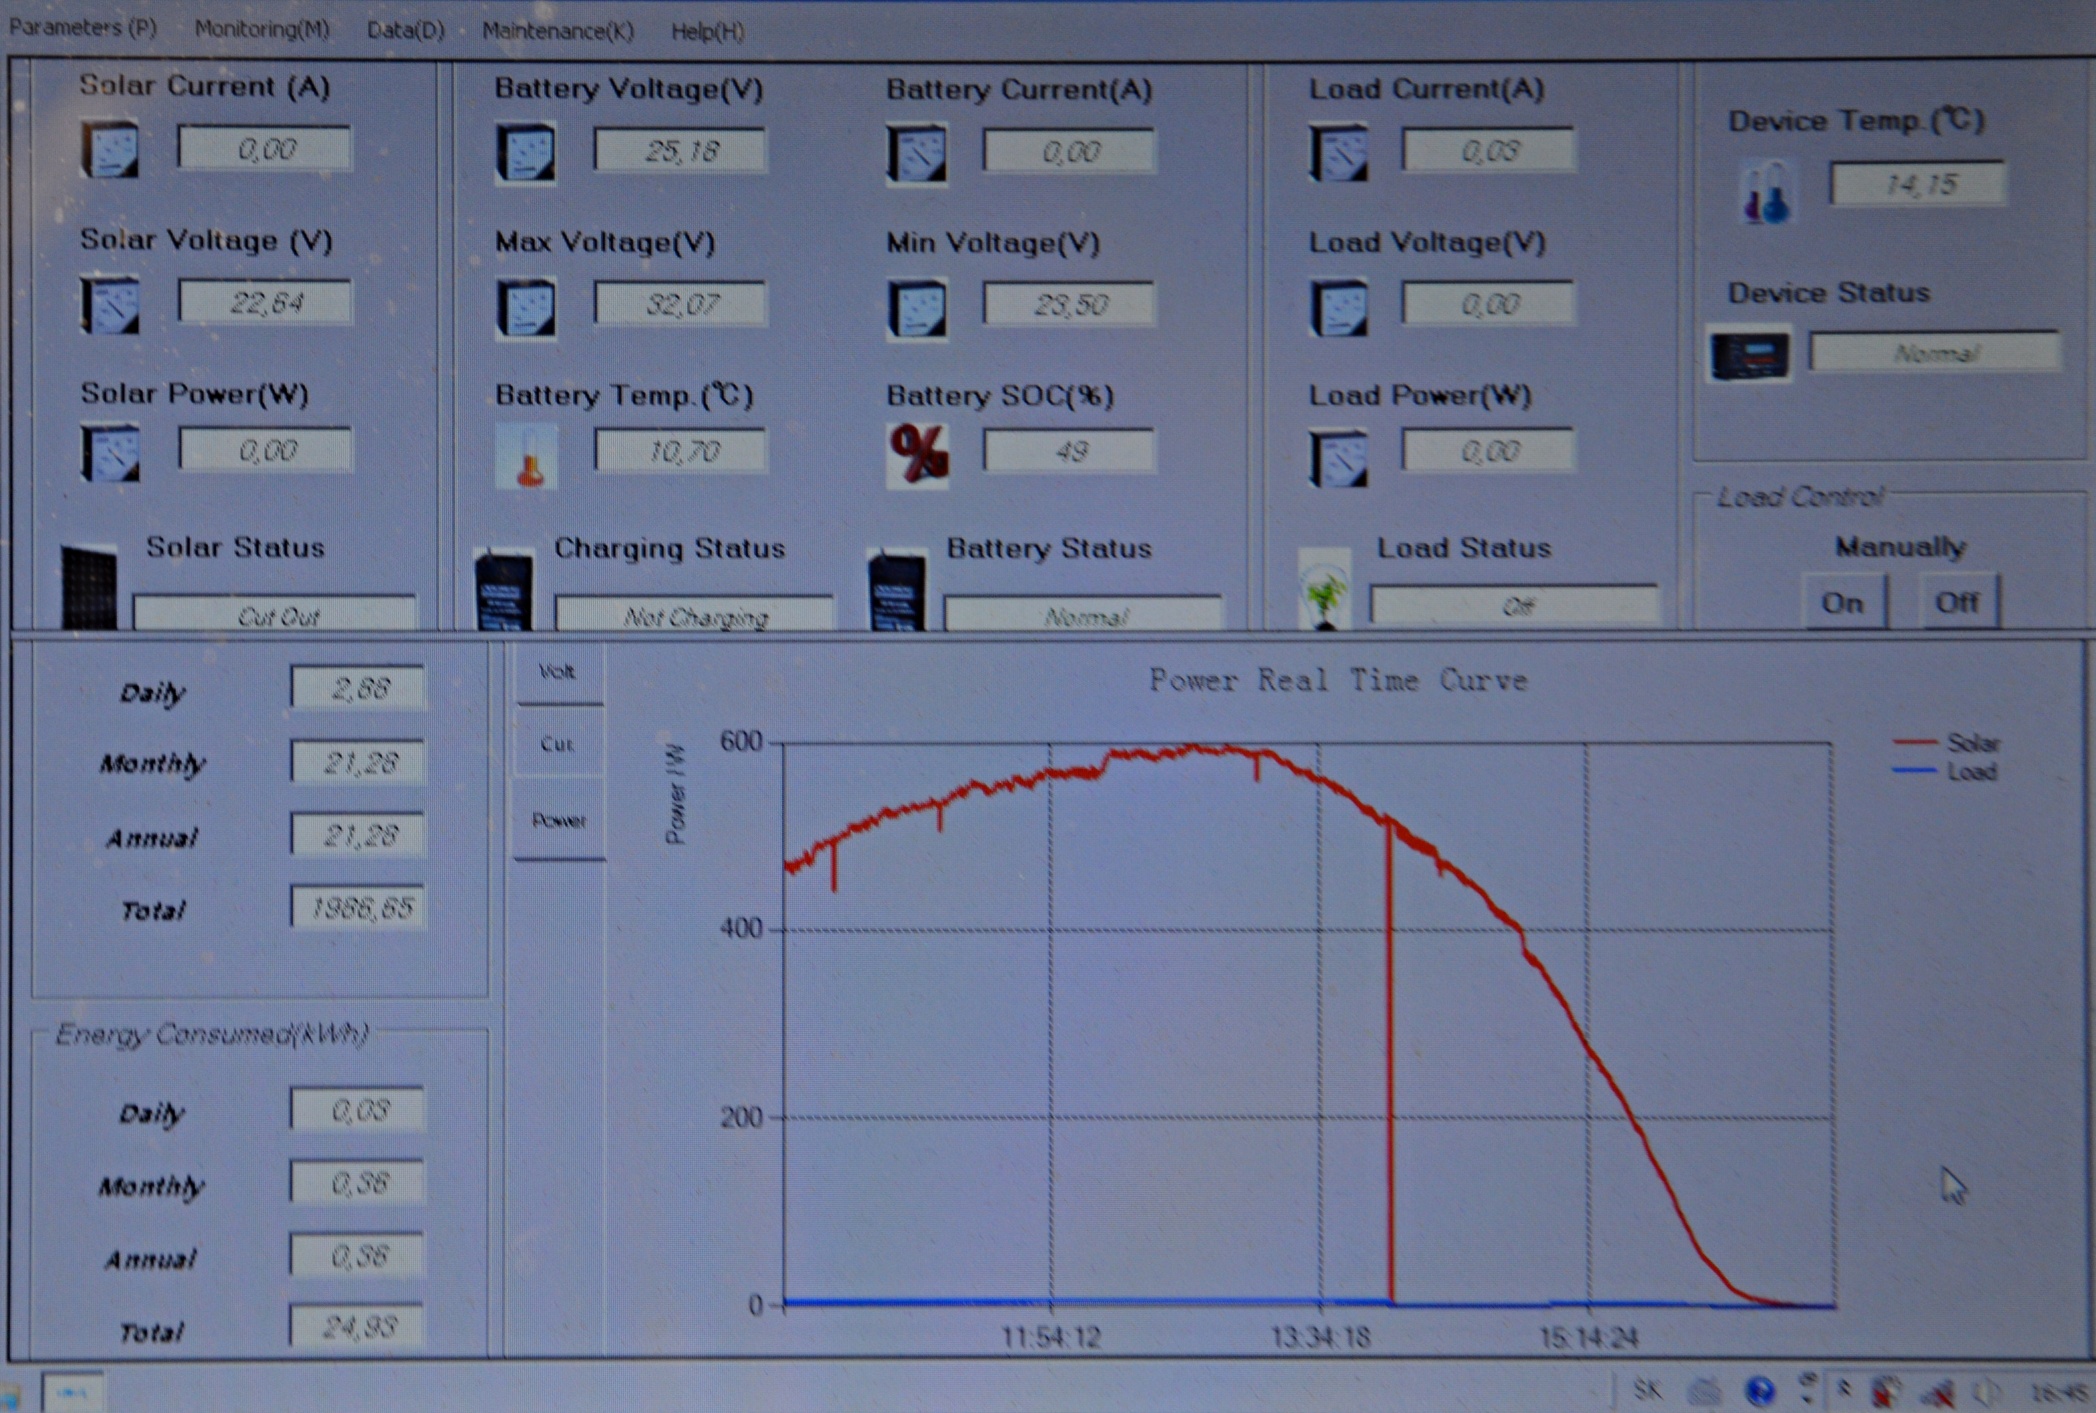Click the red Battery SOC percent icon
The height and width of the screenshot is (1413, 2096).
coord(917,455)
